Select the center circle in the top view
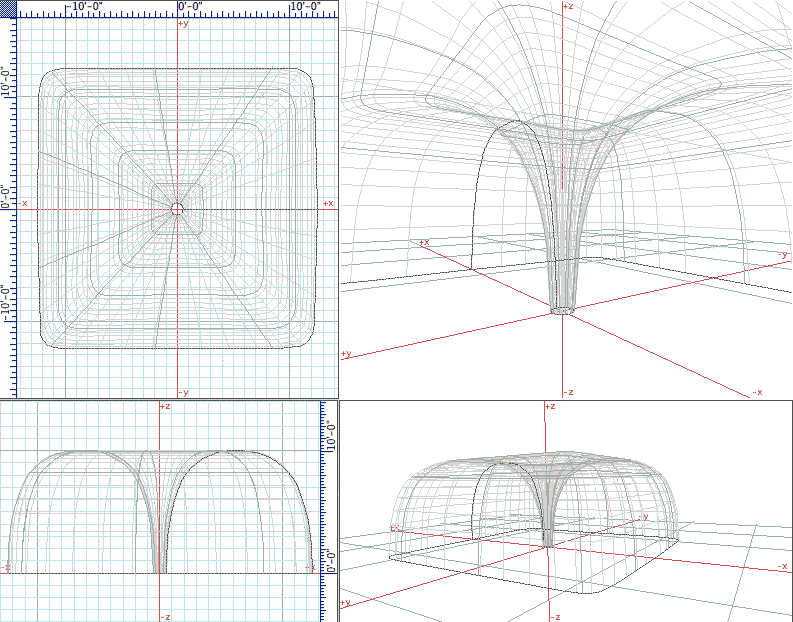This screenshot has height=622, width=793. tap(177, 208)
